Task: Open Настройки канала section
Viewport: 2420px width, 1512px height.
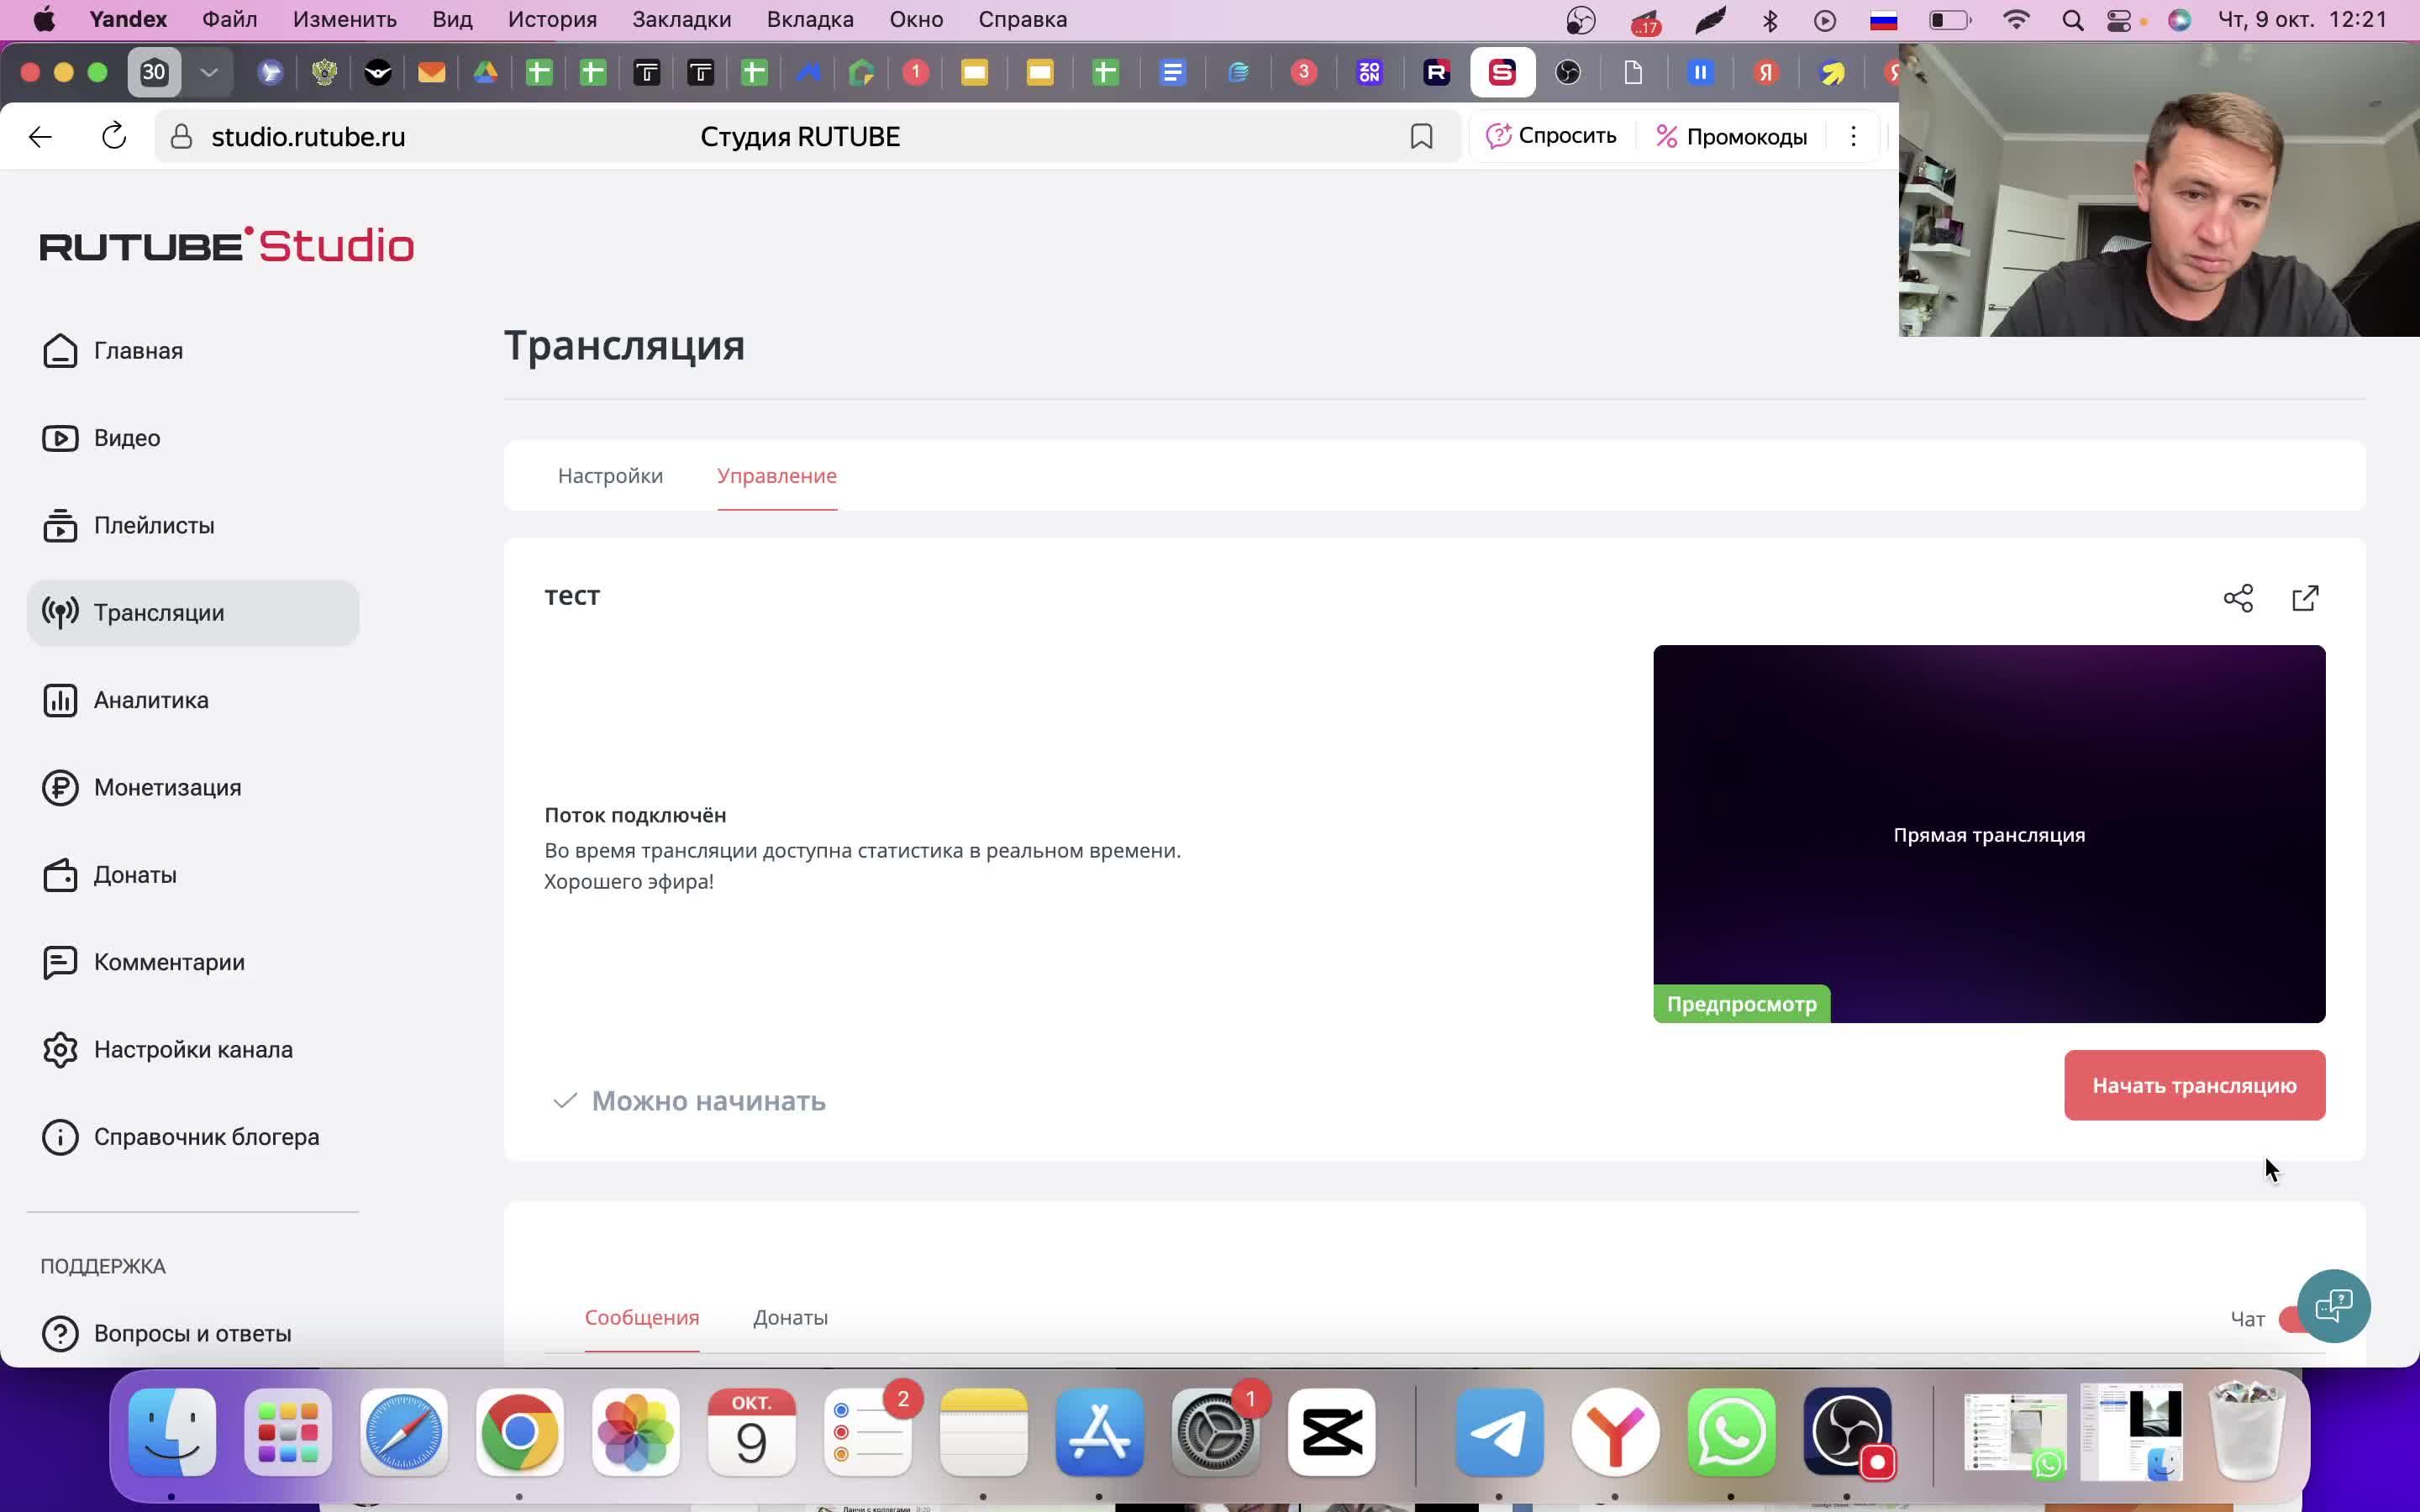Action: (192, 1050)
